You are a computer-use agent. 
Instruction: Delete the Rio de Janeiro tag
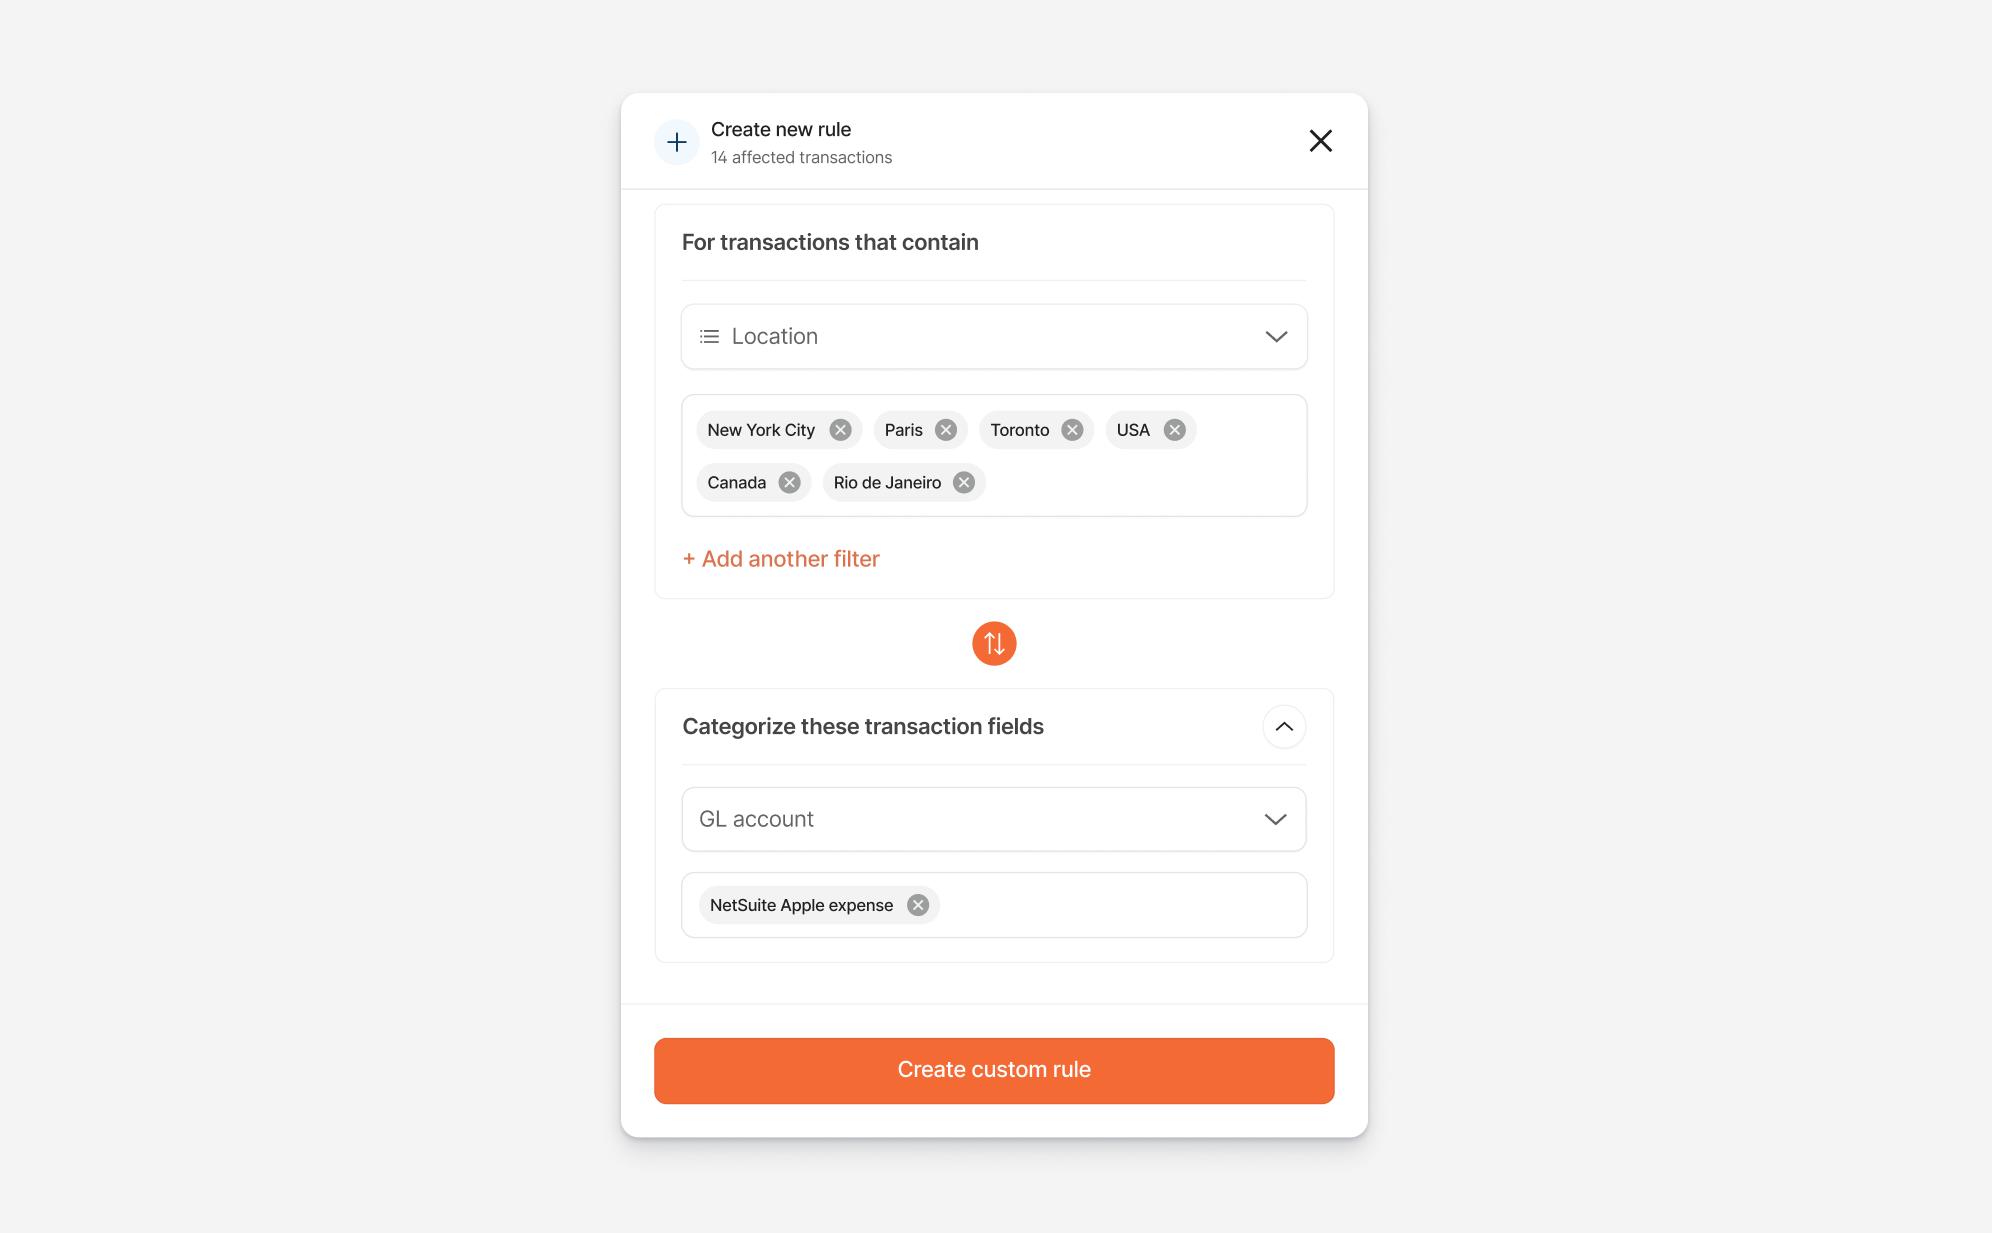tap(963, 483)
